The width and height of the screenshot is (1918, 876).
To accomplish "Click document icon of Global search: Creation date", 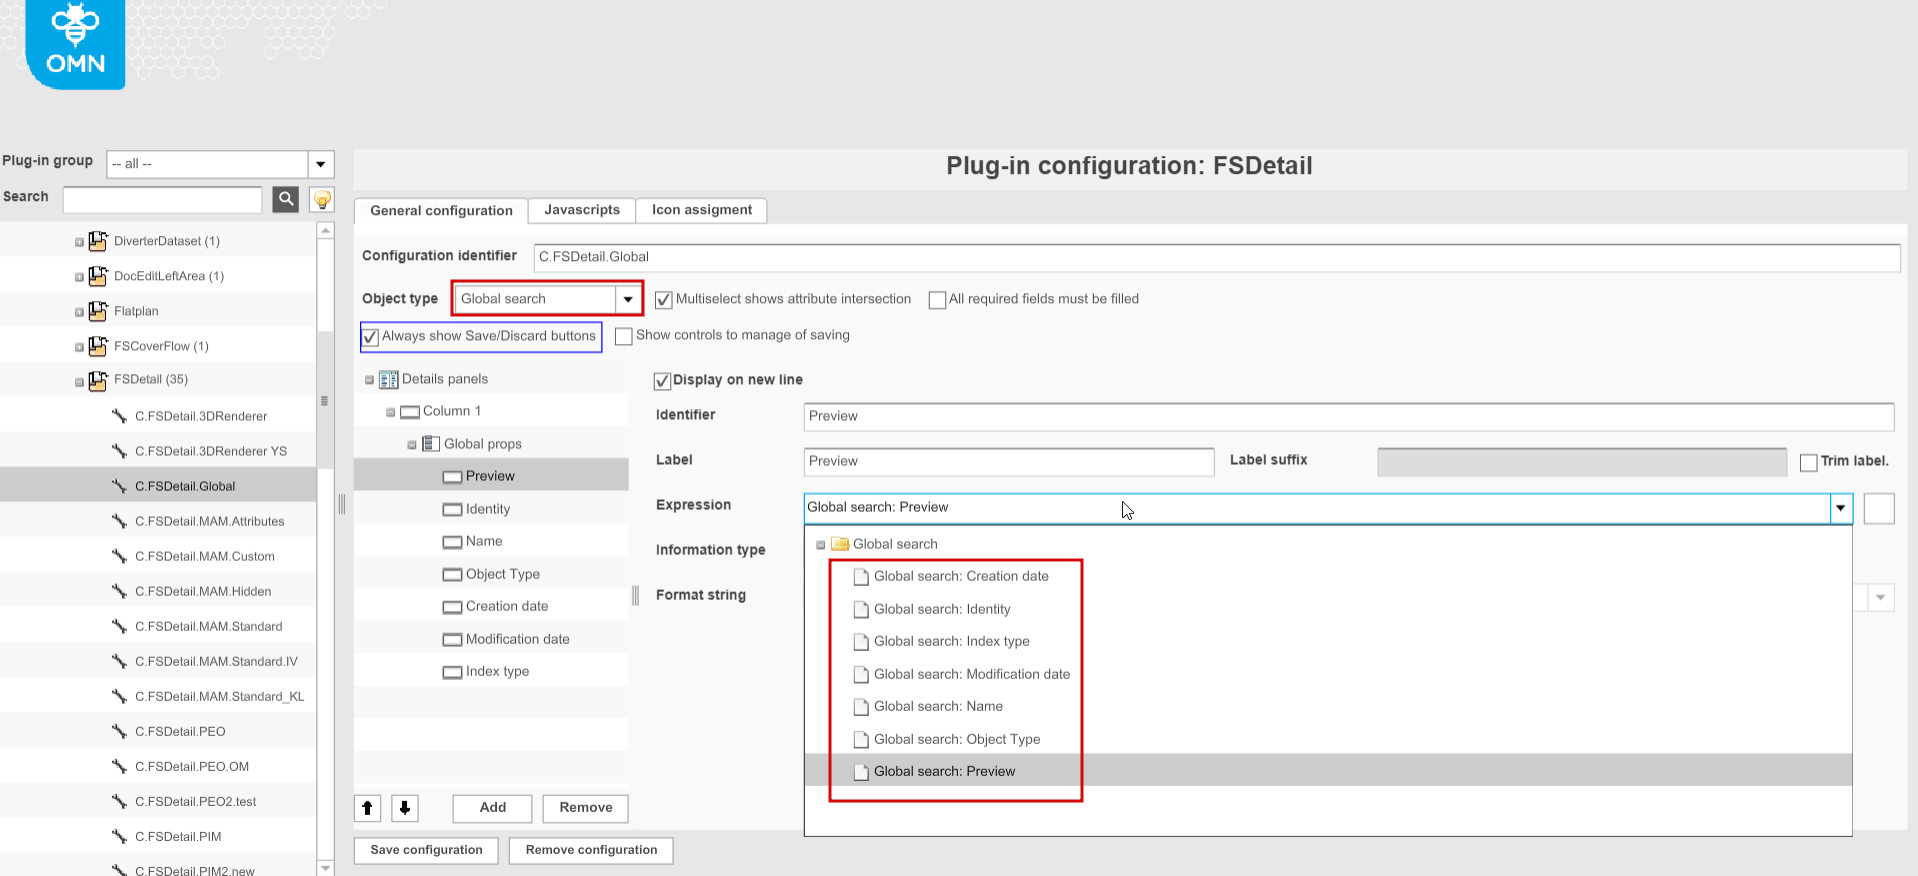I will click(861, 577).
